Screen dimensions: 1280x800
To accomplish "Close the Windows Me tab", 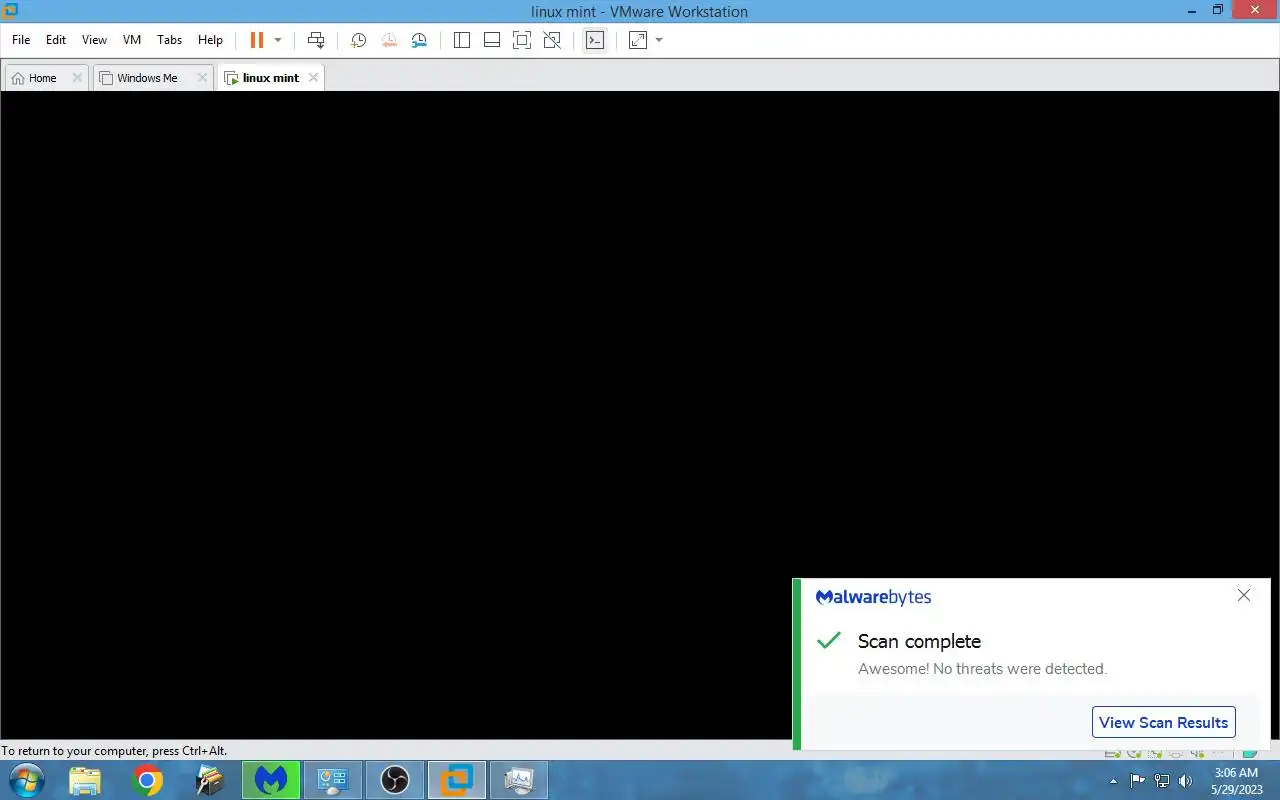I will pos(202,77).
